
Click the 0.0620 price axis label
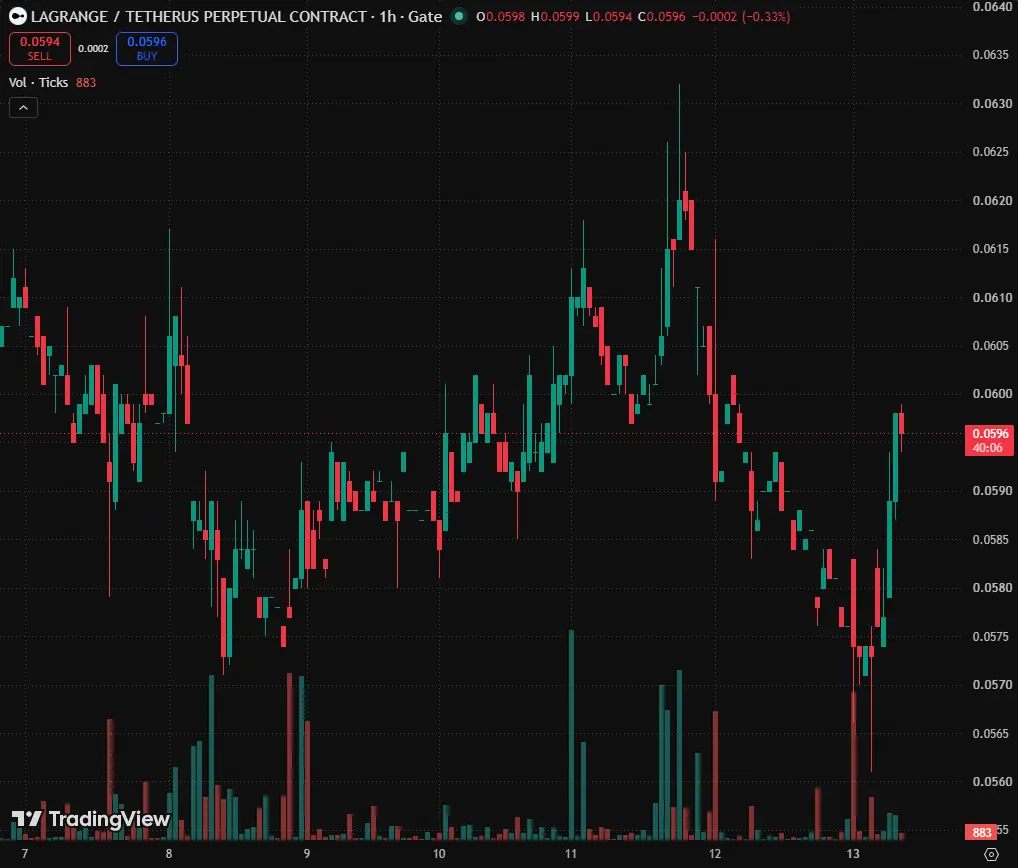[992, 201]
